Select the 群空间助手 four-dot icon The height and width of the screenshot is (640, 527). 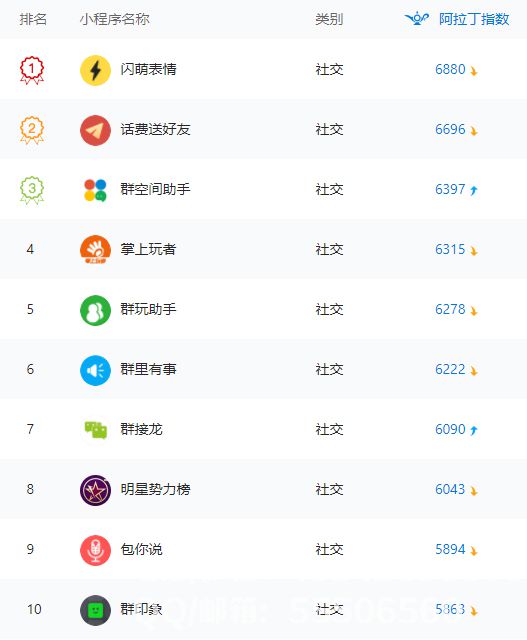[x=95, y=190]
